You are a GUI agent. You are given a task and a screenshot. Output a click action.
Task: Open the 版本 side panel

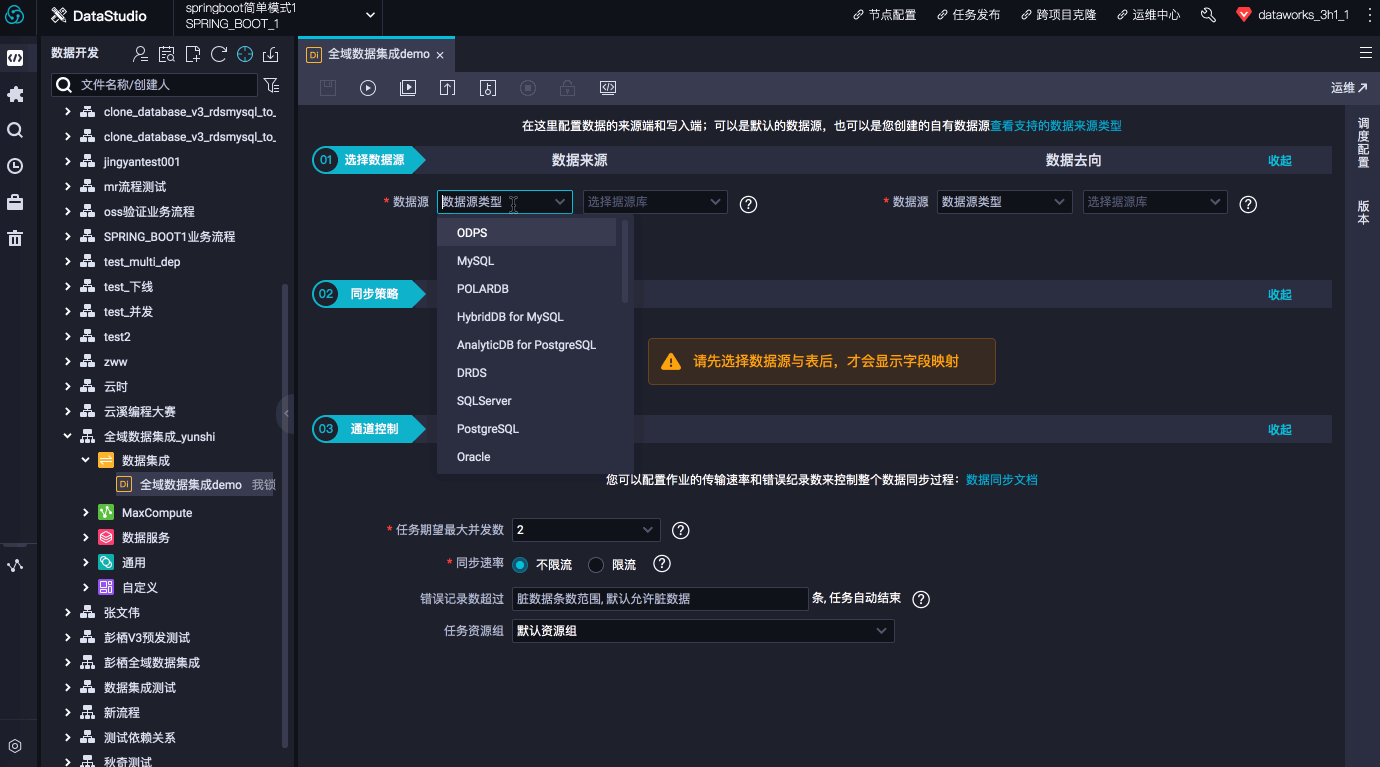point(1363,212)
